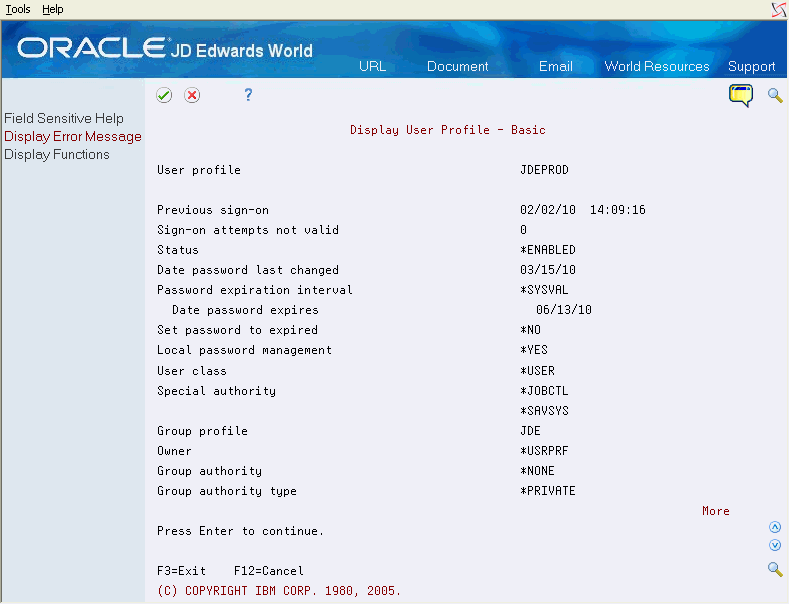Viewport: 789px width, 604px height.
Task: Open the Support header link
Action: point(751,66)
